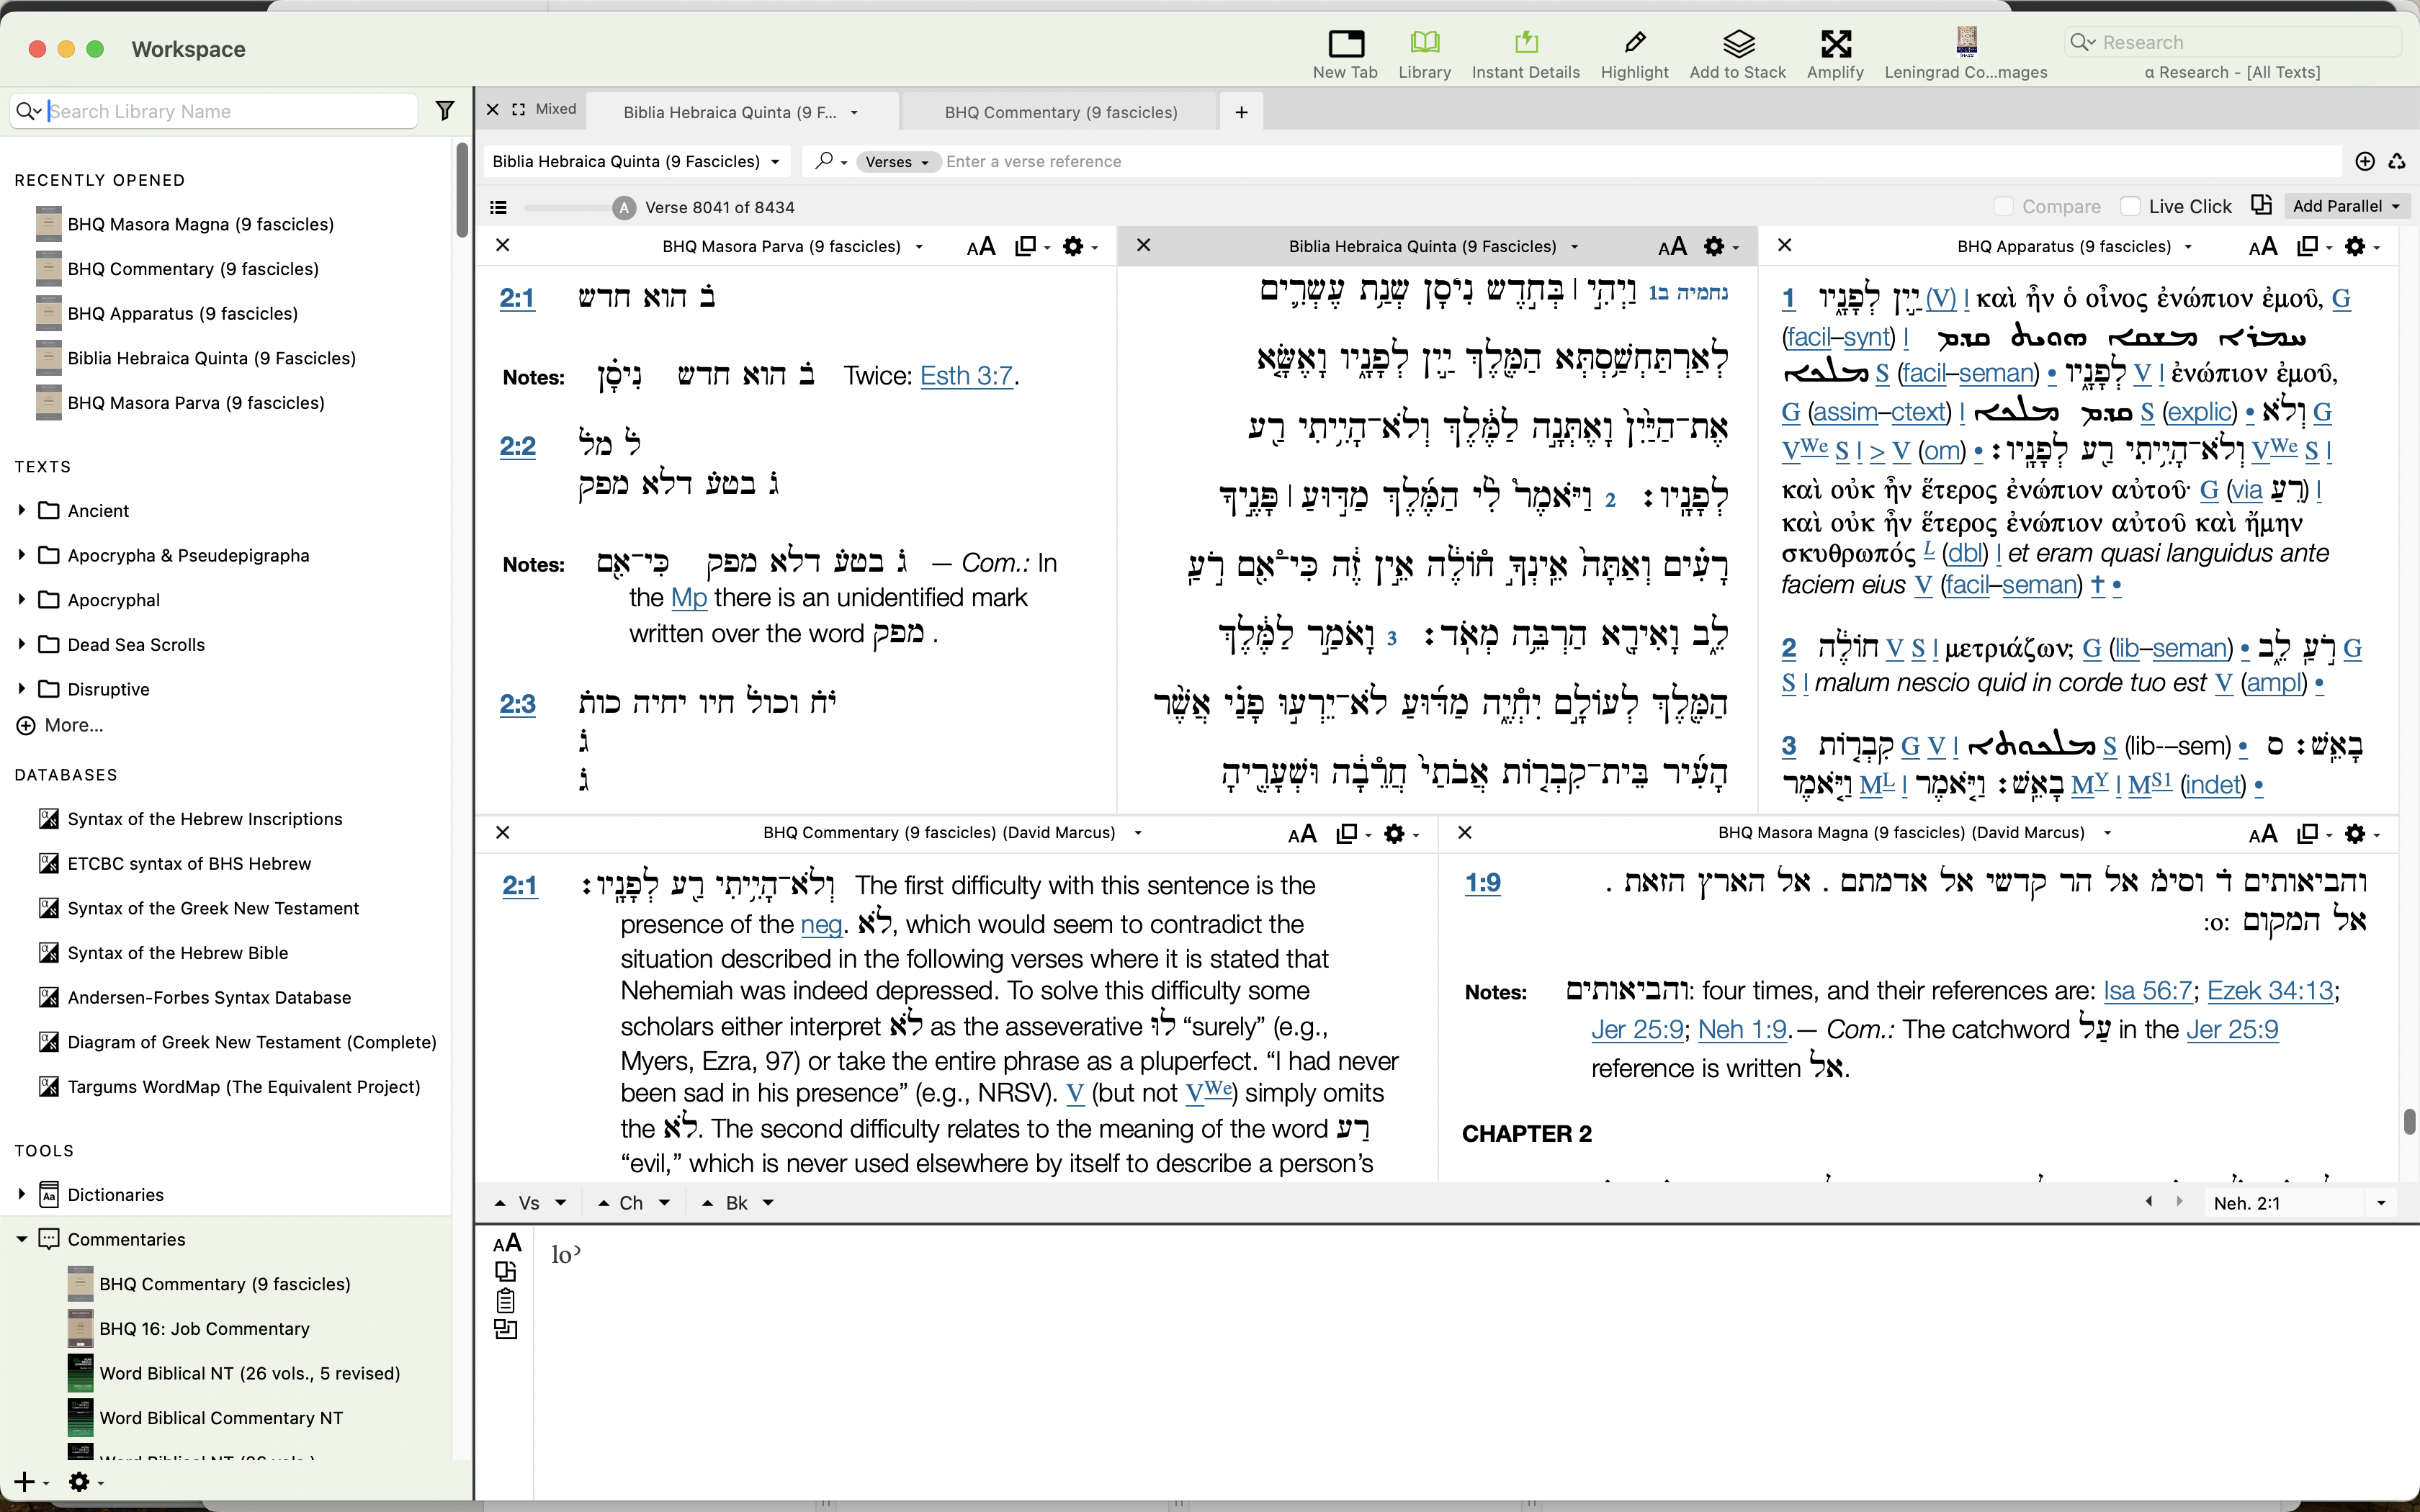
Task: Open a New Tab from toolbar
Action: [x=1345, y=54]
